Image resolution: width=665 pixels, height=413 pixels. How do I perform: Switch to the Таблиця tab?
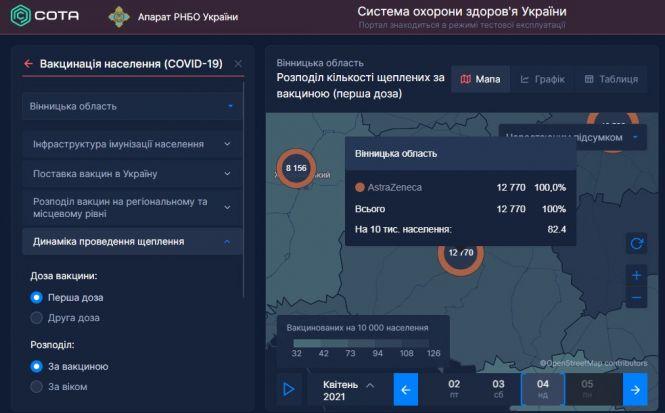pos(611,79)
